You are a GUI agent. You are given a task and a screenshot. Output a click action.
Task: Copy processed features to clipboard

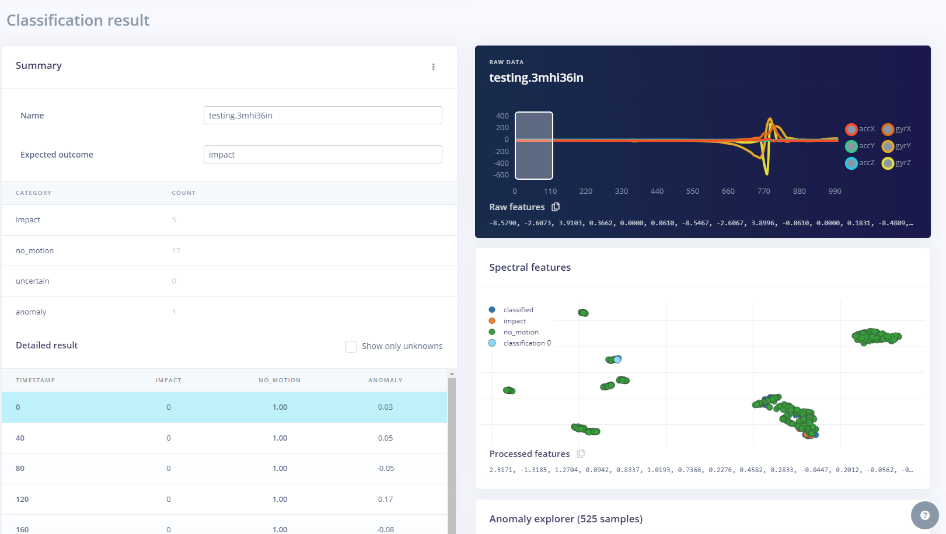581,454
